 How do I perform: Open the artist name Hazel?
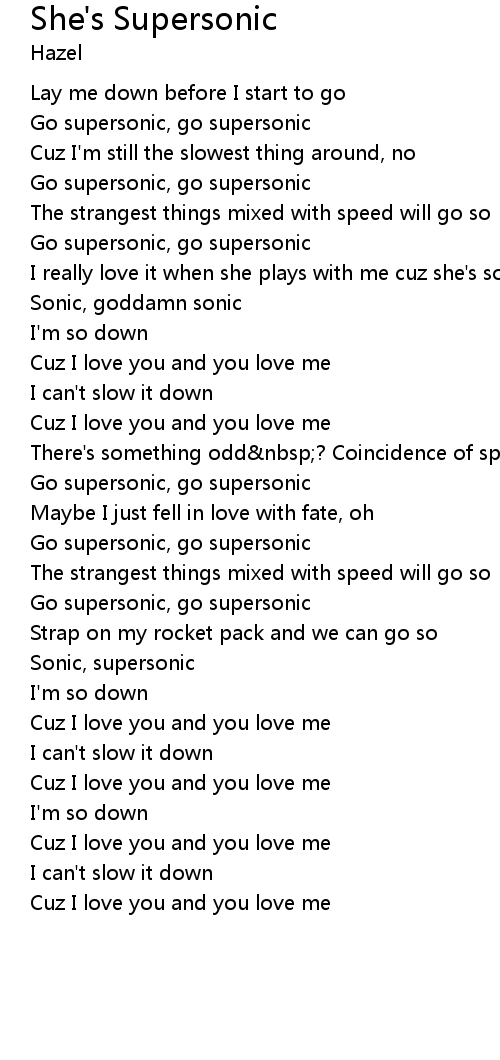coord(56,53)
